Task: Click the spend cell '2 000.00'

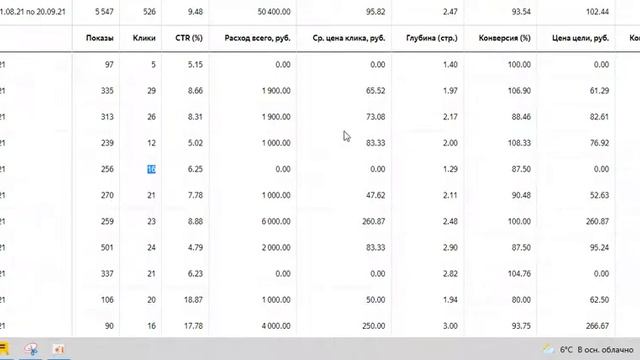Action: (276, 247)
